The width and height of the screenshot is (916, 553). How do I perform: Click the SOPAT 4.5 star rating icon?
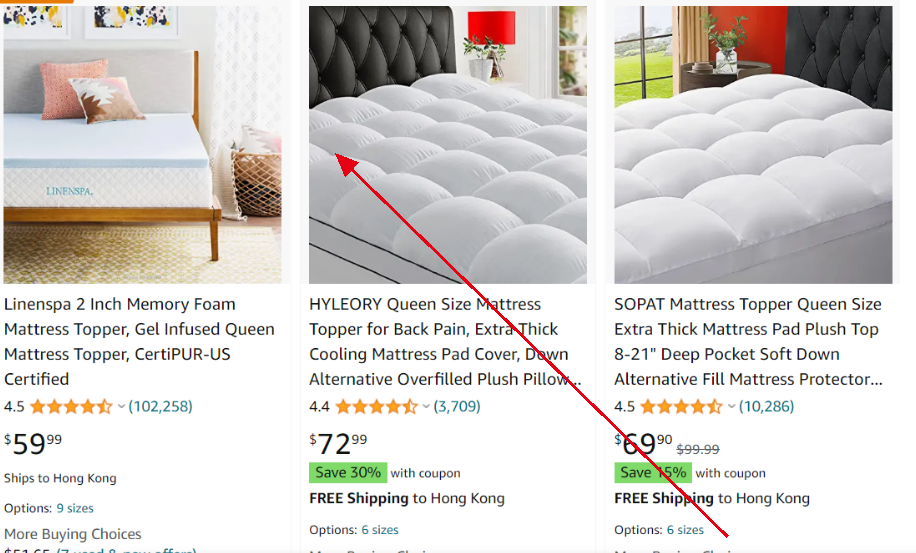pos(681,406)
